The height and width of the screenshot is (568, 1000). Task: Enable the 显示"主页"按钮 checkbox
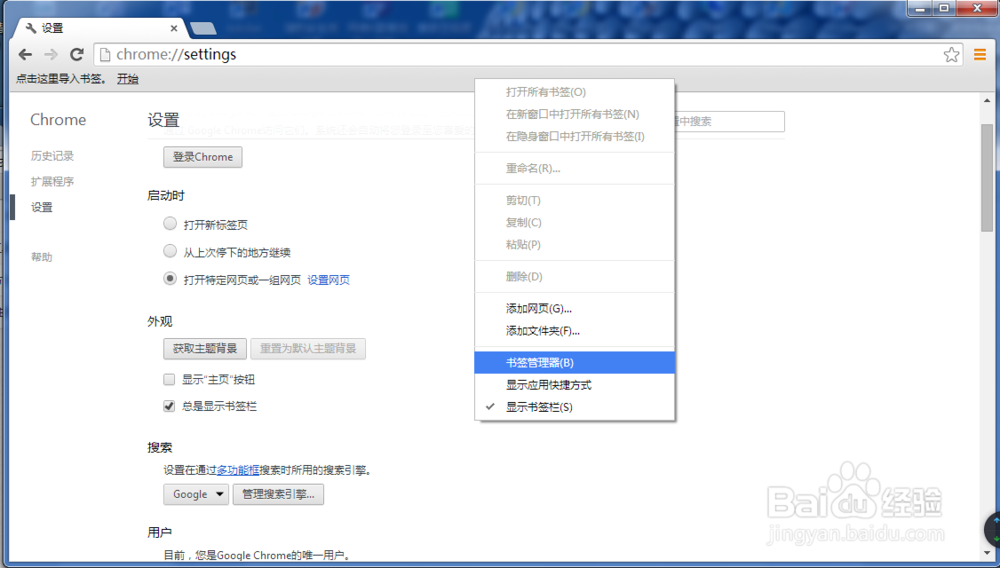(169, 379)
